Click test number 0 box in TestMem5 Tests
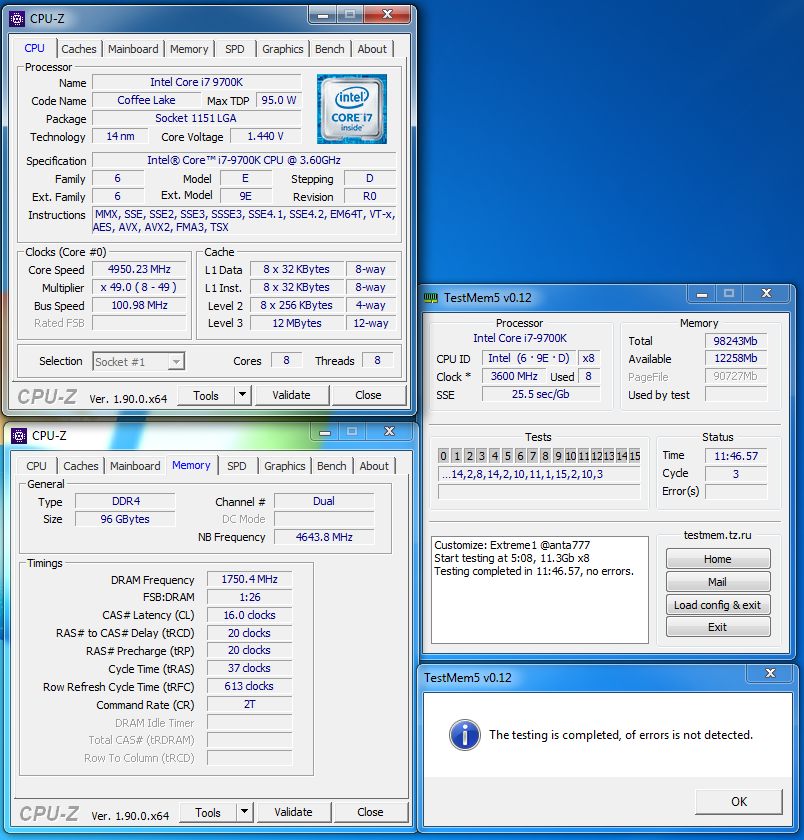Screen dimensions: 804x840 pyautogui.click(x=444, y=456)
